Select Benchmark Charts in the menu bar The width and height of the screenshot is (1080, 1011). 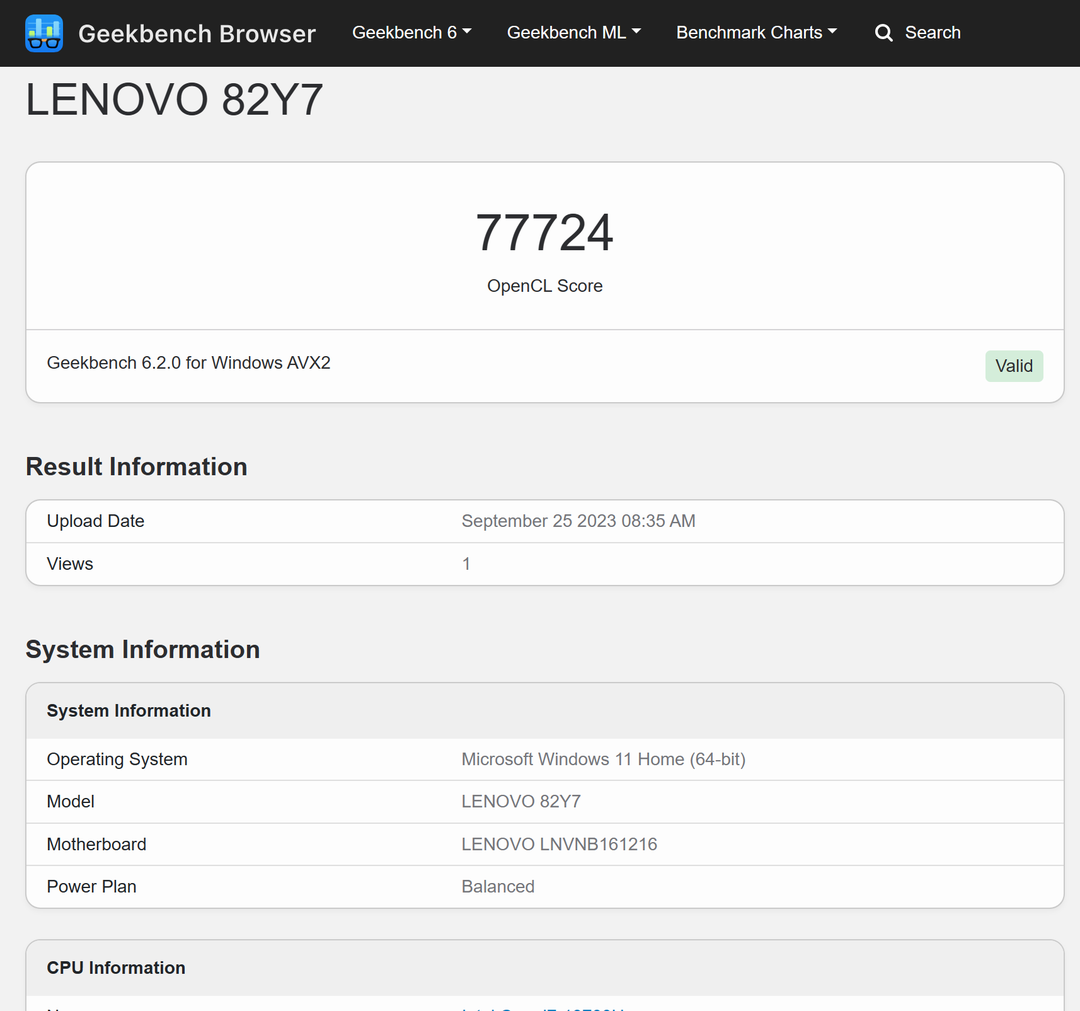(x=748, y=32)
